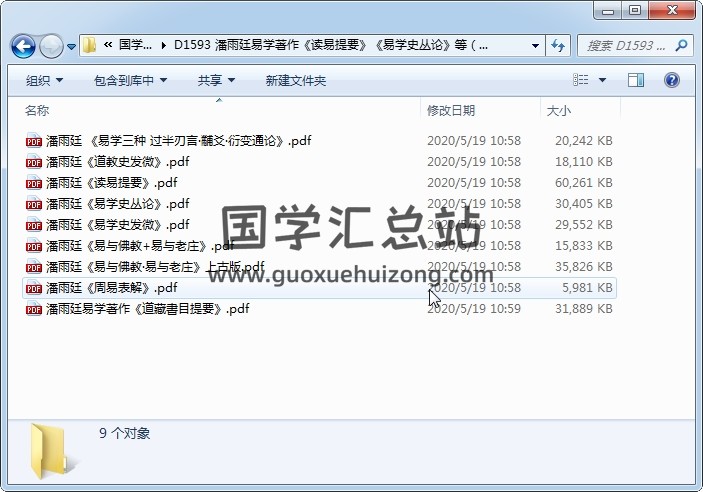703x492 pixels.
Task: Select file name 潘雨廷《易学史丛论》.pdf
Action: (x=117, y=204)
